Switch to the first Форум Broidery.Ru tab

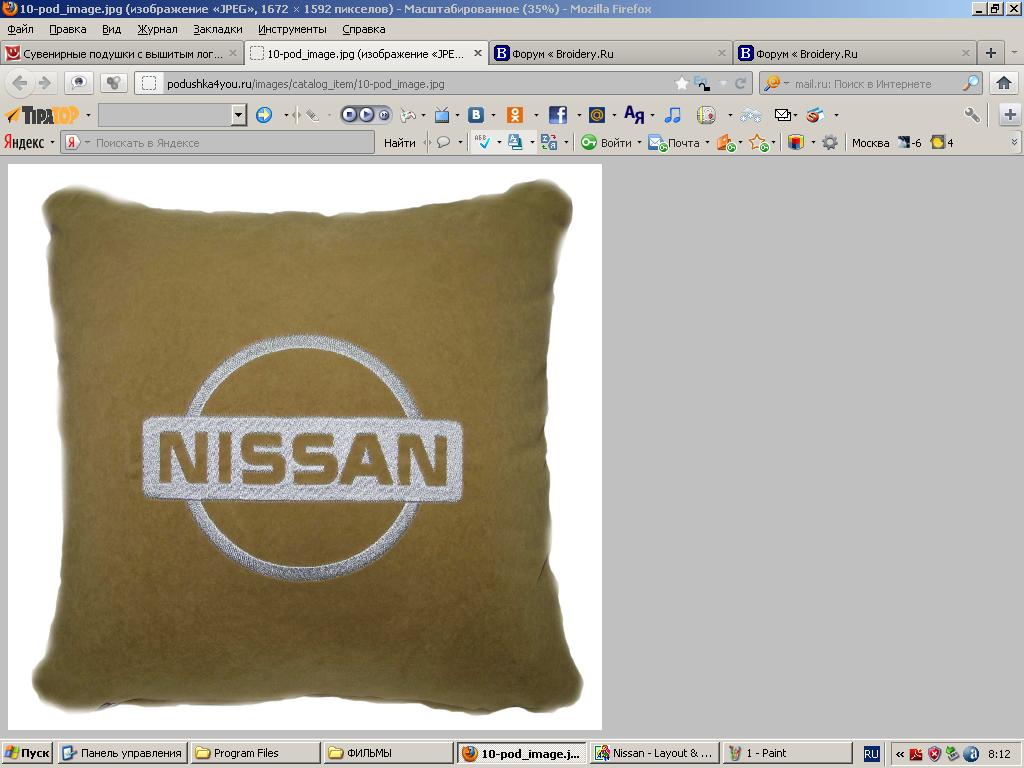611,54
